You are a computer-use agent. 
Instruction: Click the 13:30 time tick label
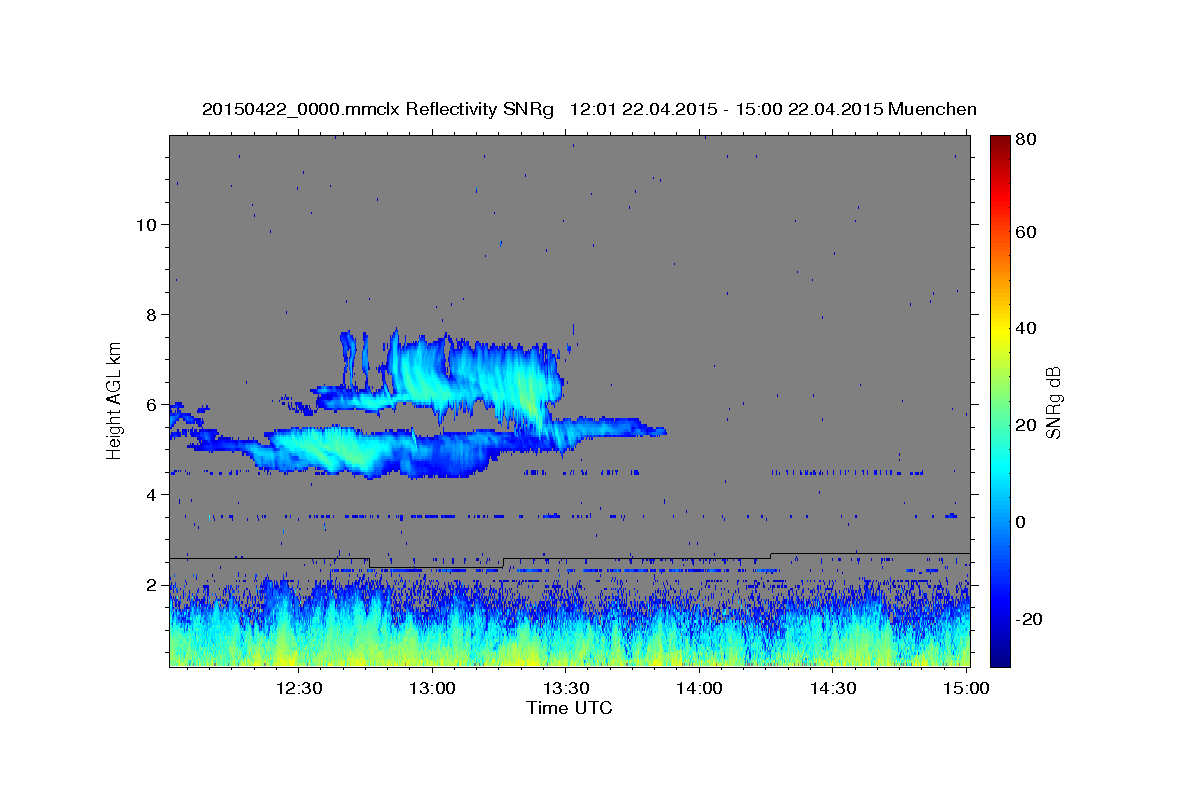click(x=565, y=688)
